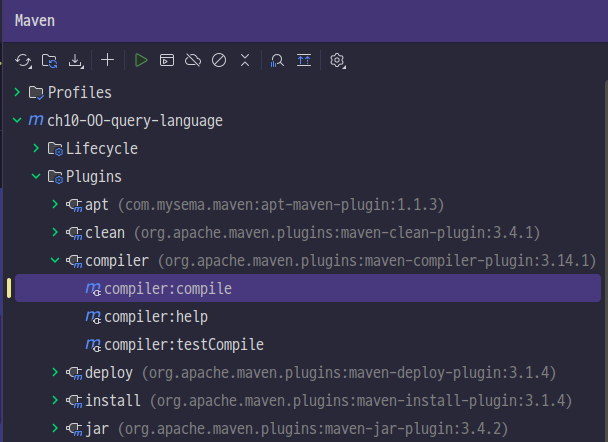The width and height of the screenshot is (608, 442).
Task: Expand the Lifecycle folder
Action: pos(36,148)
